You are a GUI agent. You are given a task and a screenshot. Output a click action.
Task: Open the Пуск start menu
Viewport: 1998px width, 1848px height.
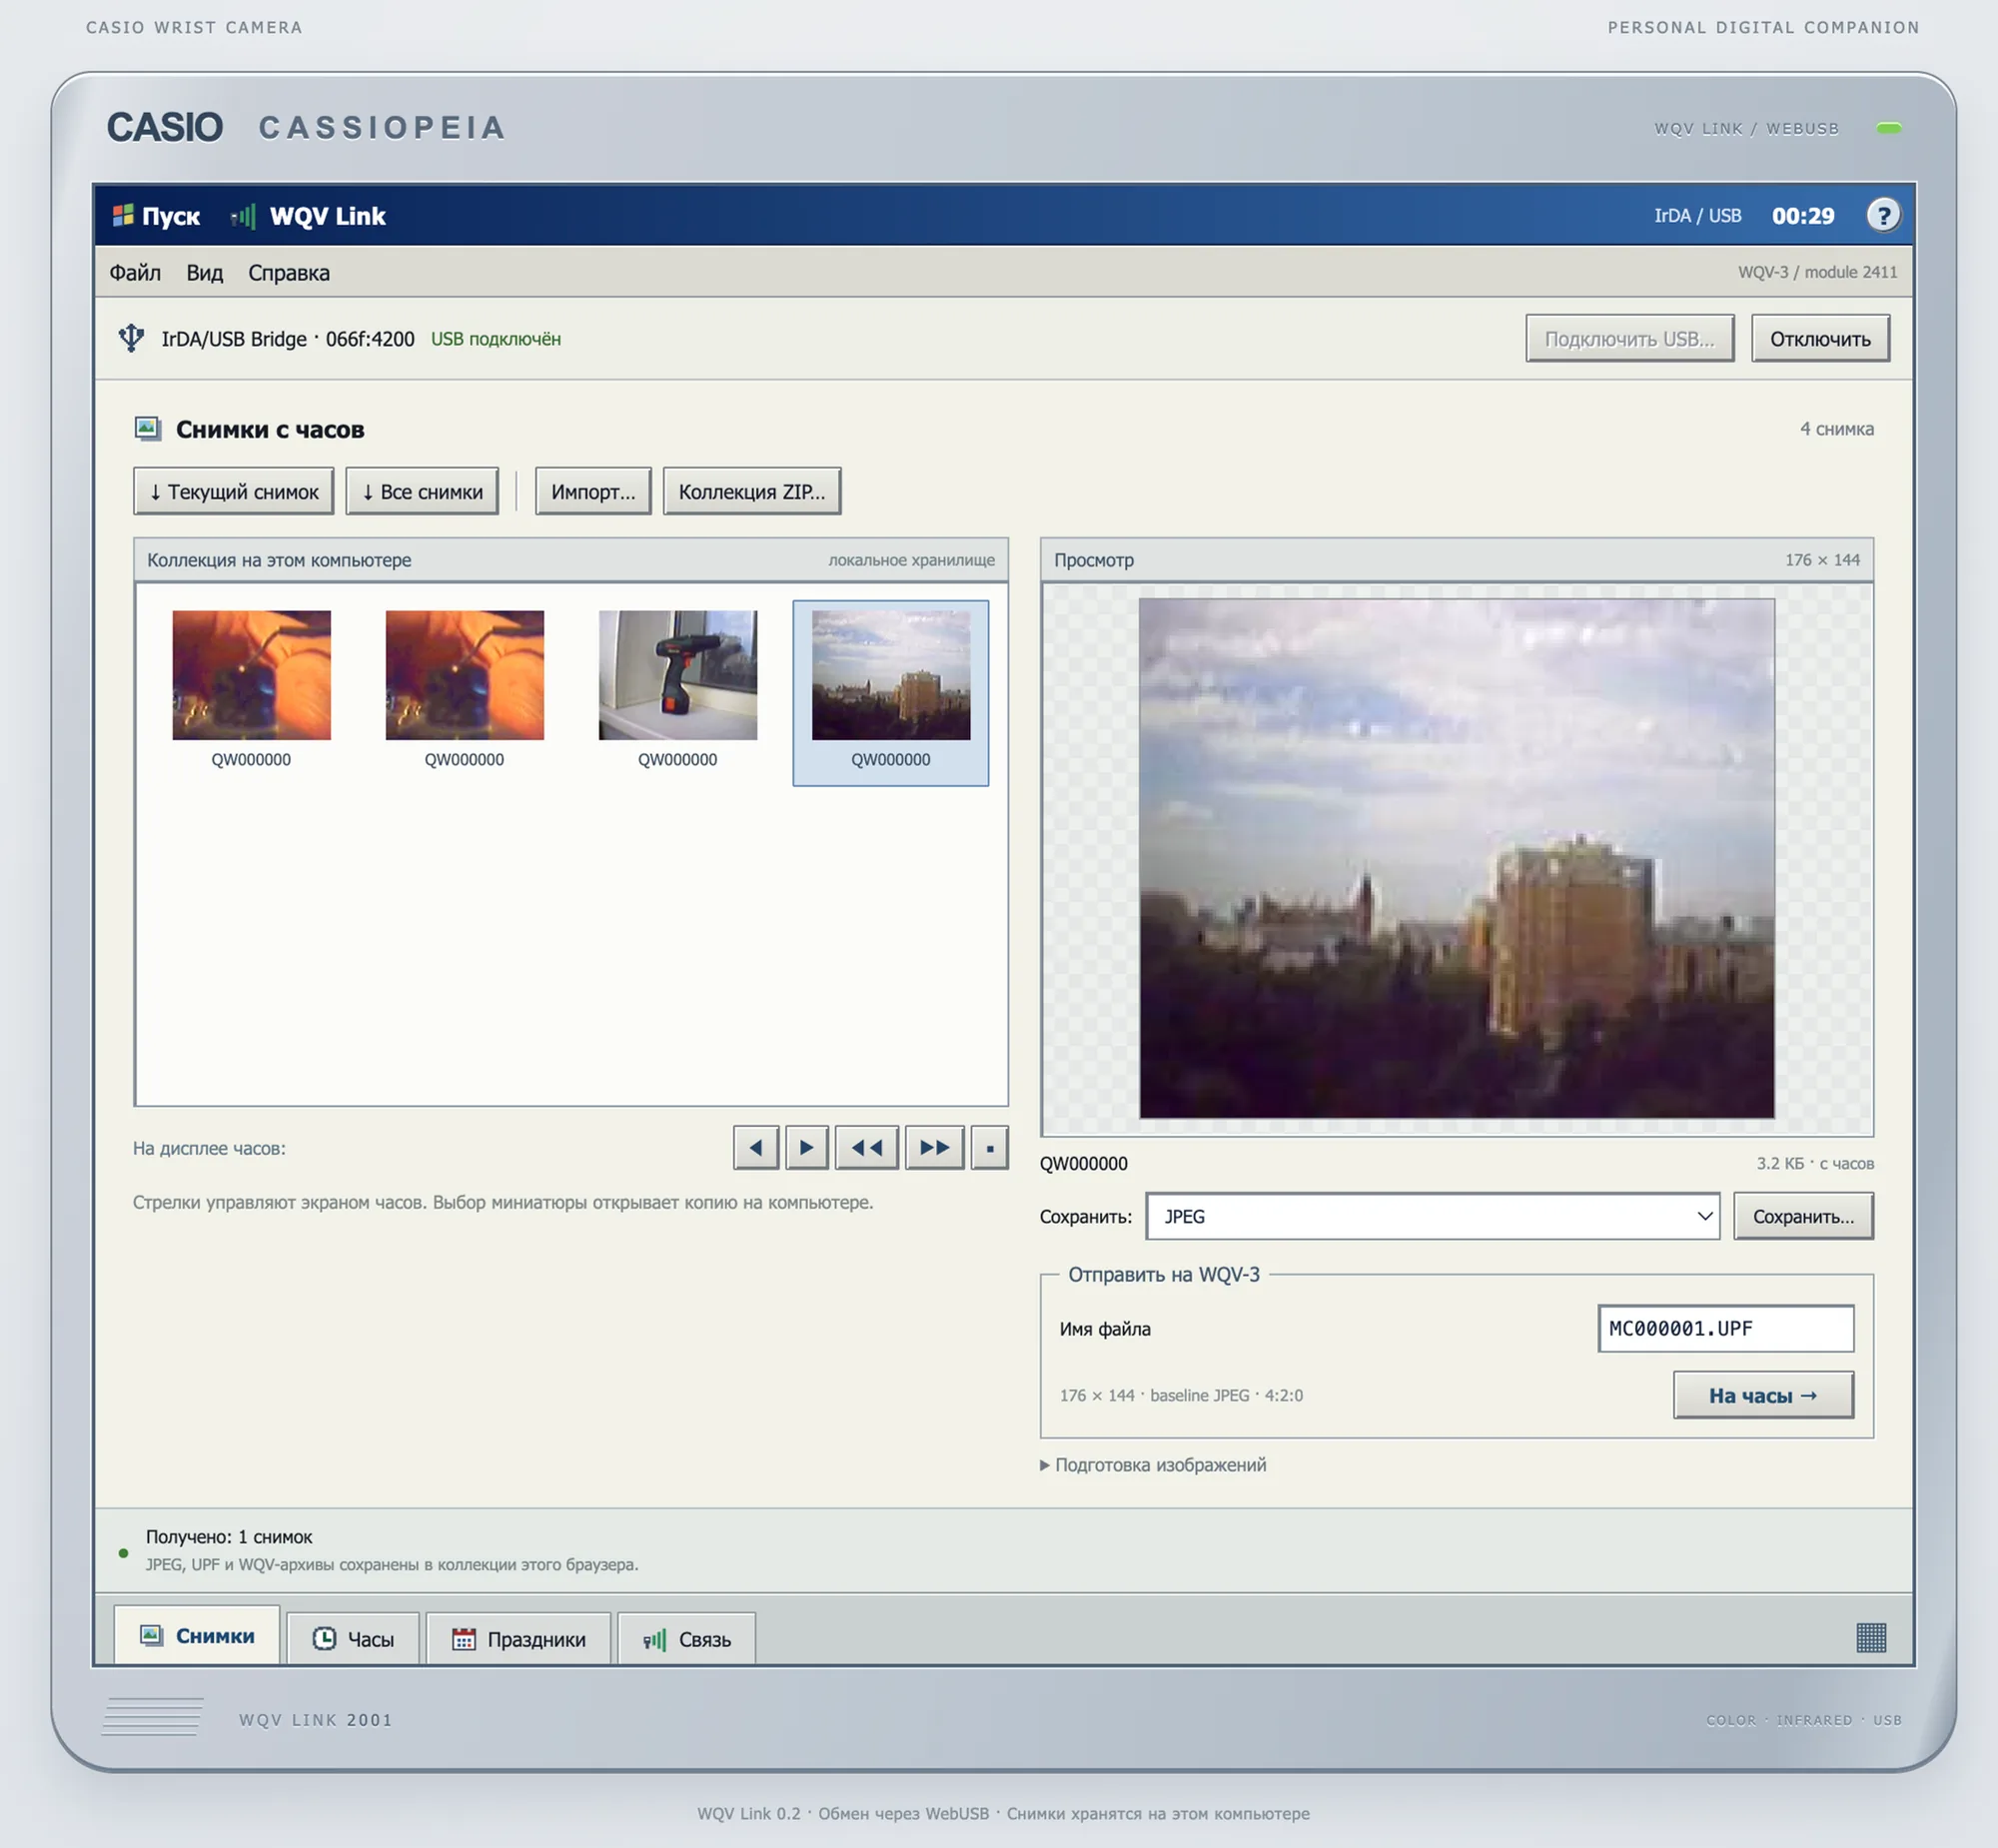tap(156, 216)
